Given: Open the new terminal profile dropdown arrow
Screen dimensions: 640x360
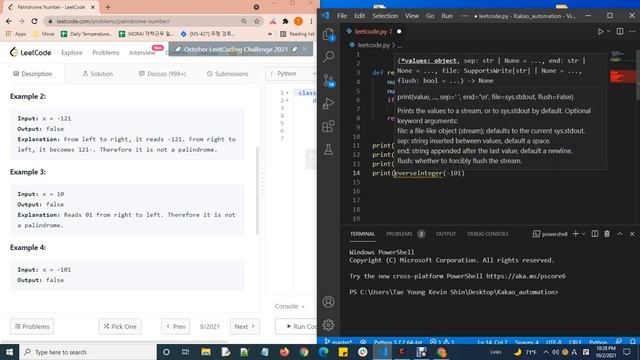Looking at the screenshot, I should (x=583, y=234).
